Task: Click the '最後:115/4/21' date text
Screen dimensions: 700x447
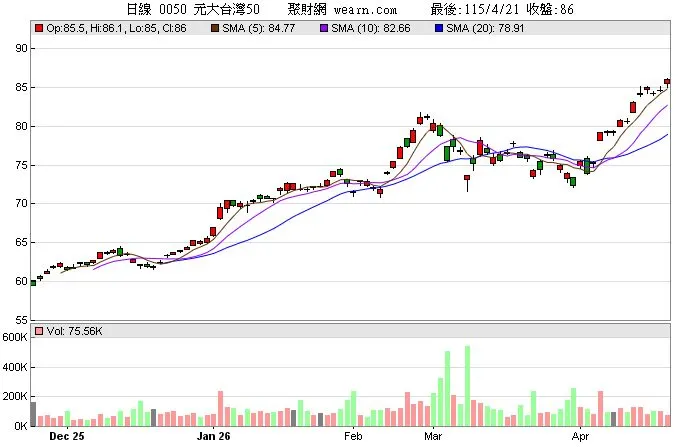Action: tap(475, 9)
